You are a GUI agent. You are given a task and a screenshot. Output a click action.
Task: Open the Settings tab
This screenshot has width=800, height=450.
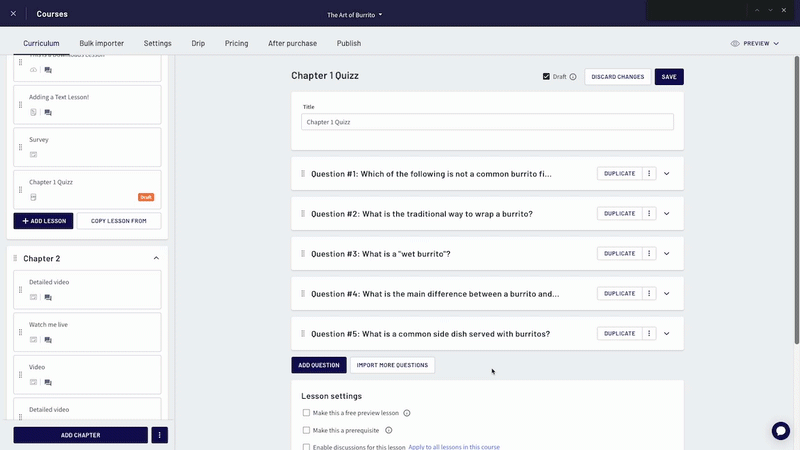click(158, 43)
